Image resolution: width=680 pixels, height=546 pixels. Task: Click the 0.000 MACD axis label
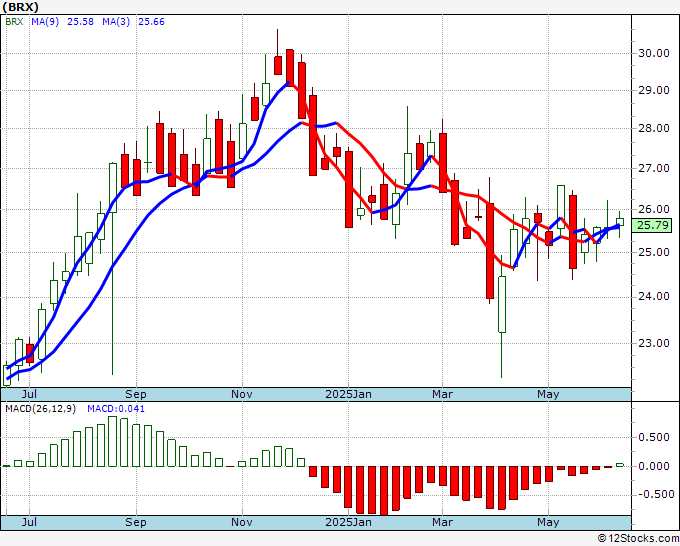654,466
